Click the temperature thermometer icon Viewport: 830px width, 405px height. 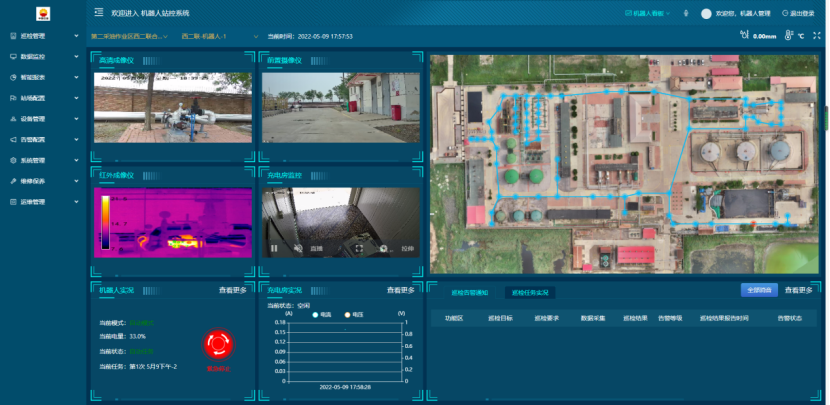click(788, 36)
